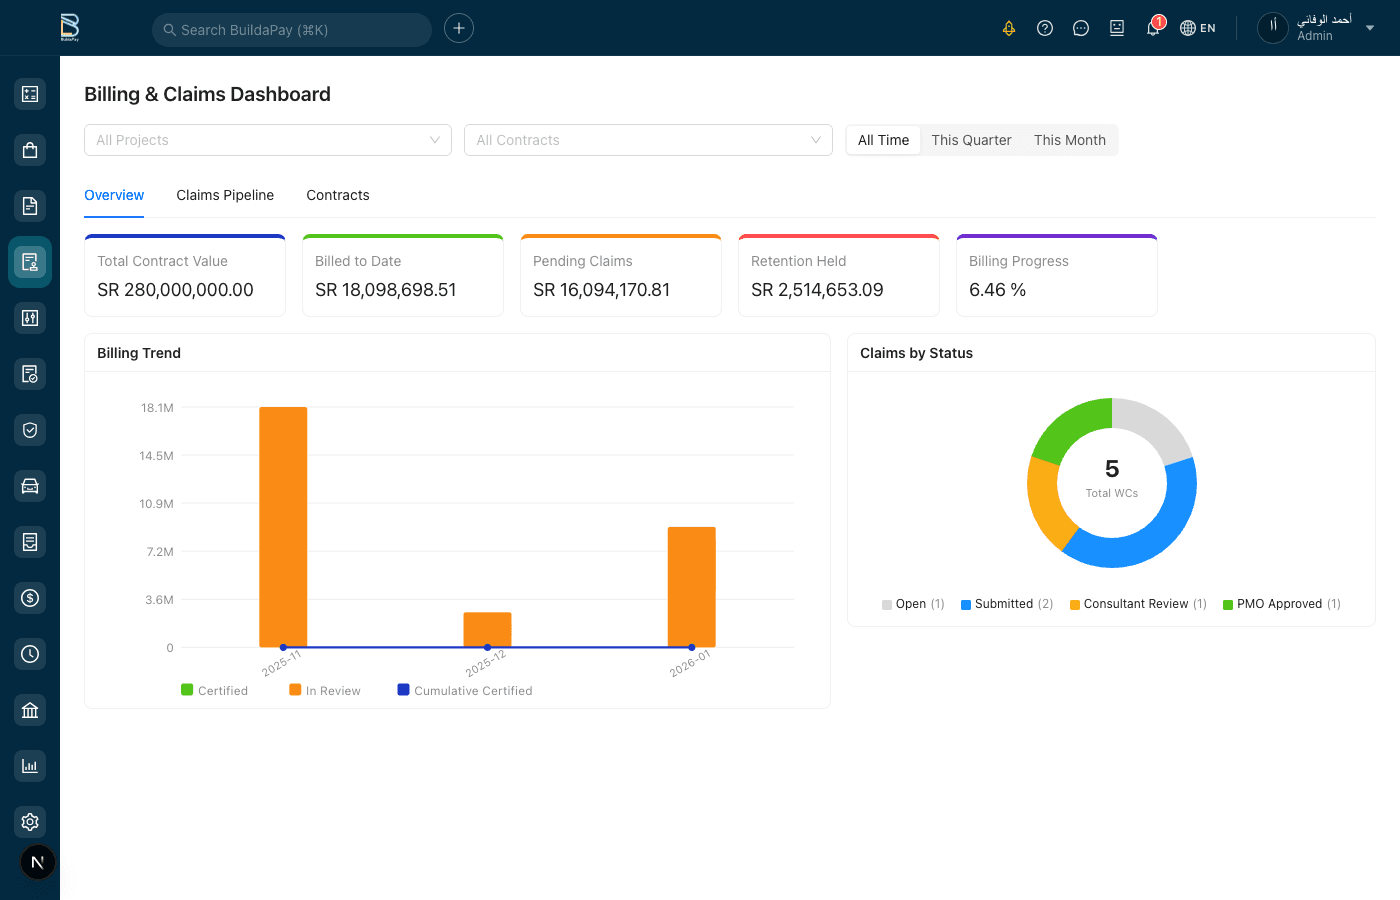Viewport: 1400px width, 900px height.
Task: Open the bank building icon in sidebar
Action: pyautogui.click(x=30, y=710)
